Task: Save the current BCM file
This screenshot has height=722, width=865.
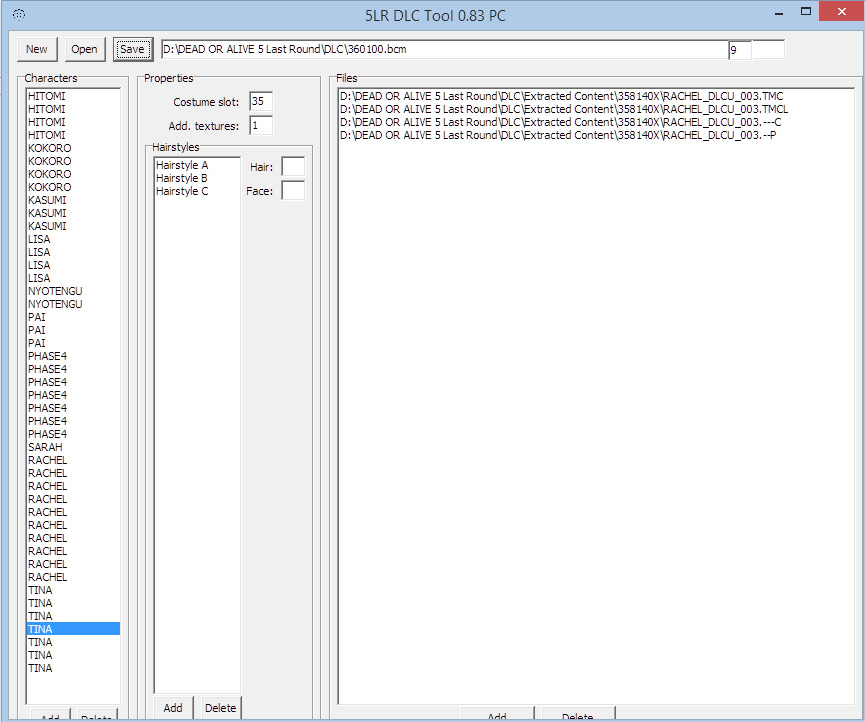Action: tap(132, 49)
